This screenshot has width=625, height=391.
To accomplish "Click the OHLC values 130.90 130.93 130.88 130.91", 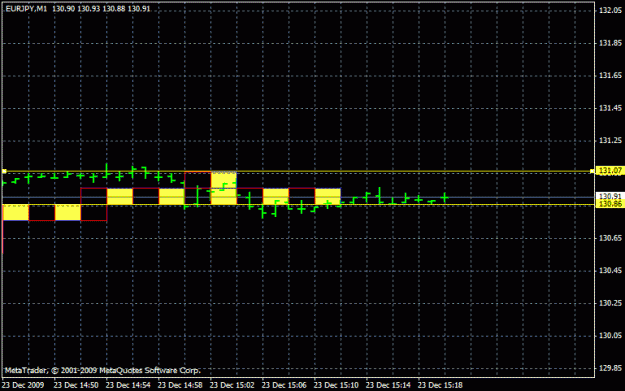I will [101, 9].
